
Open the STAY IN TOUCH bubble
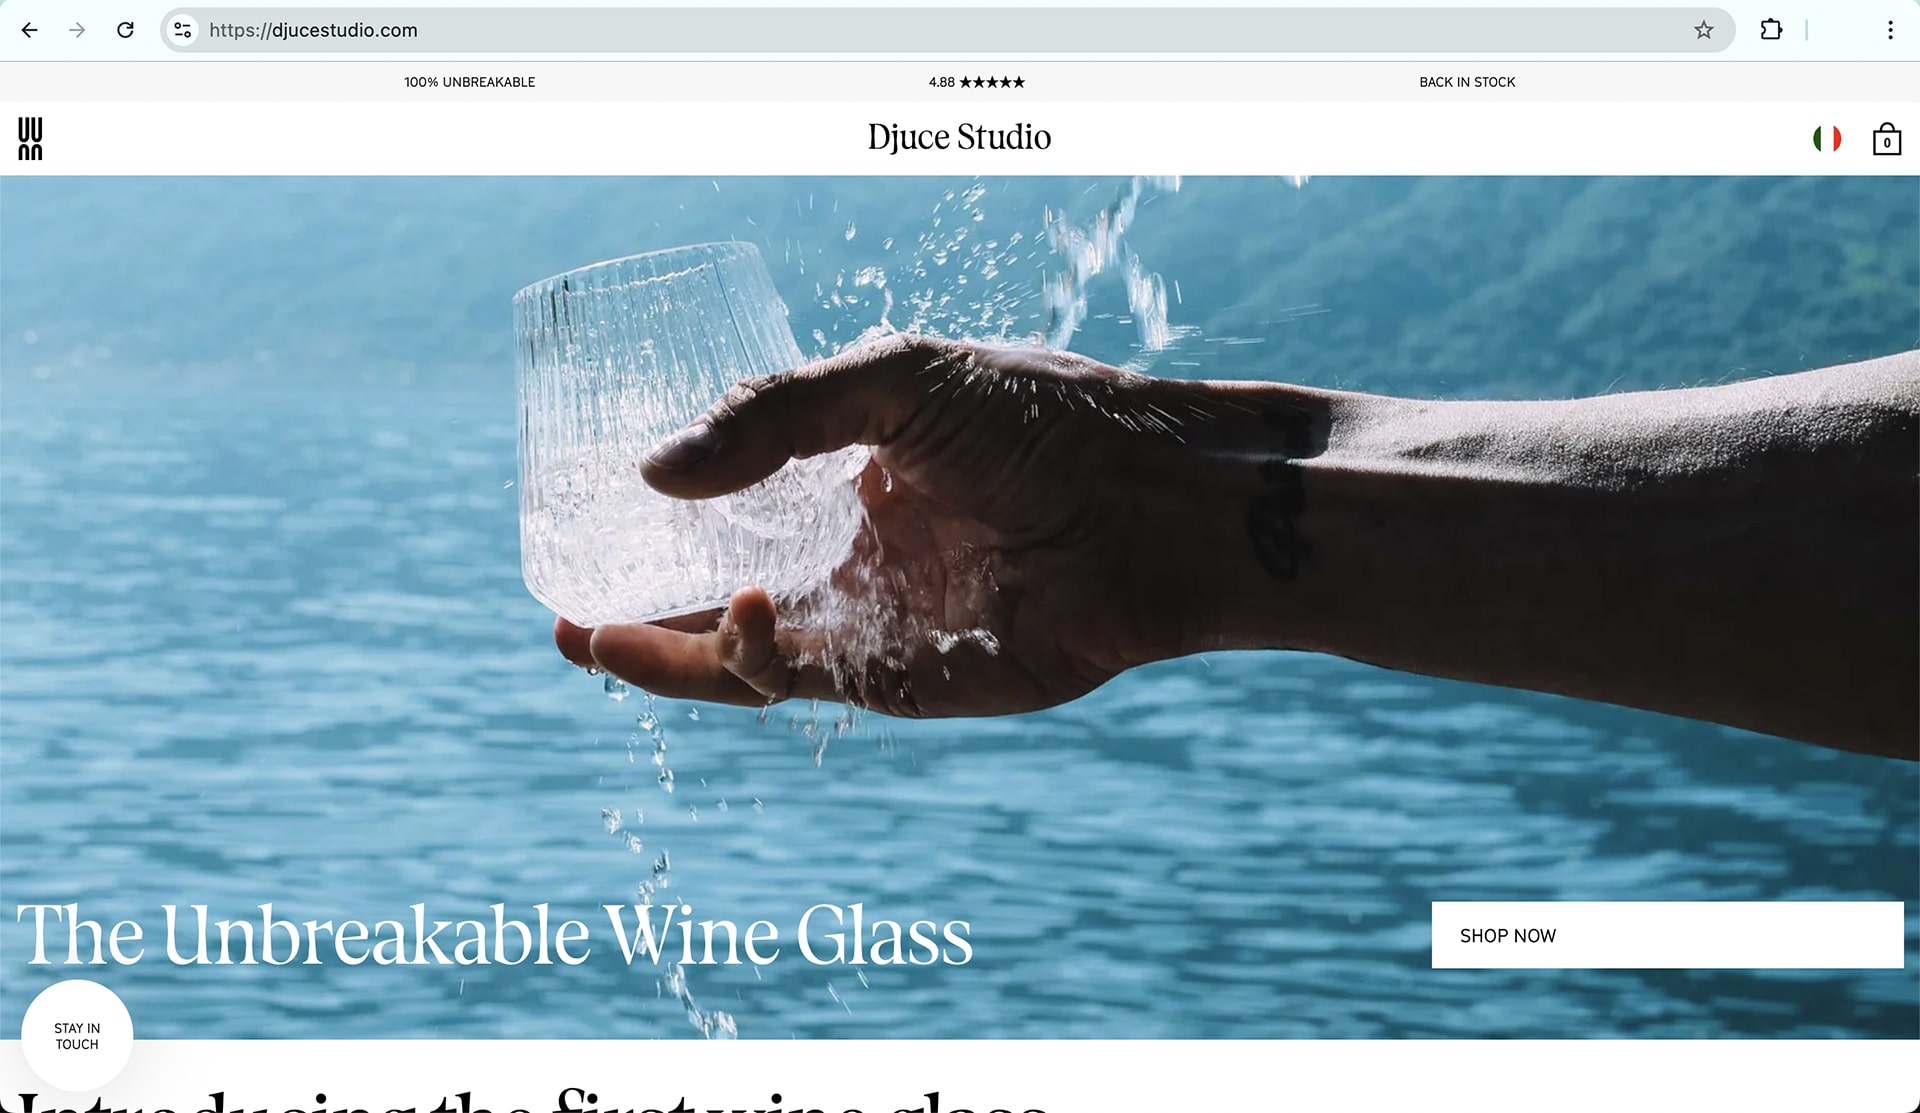[77, 1036]
